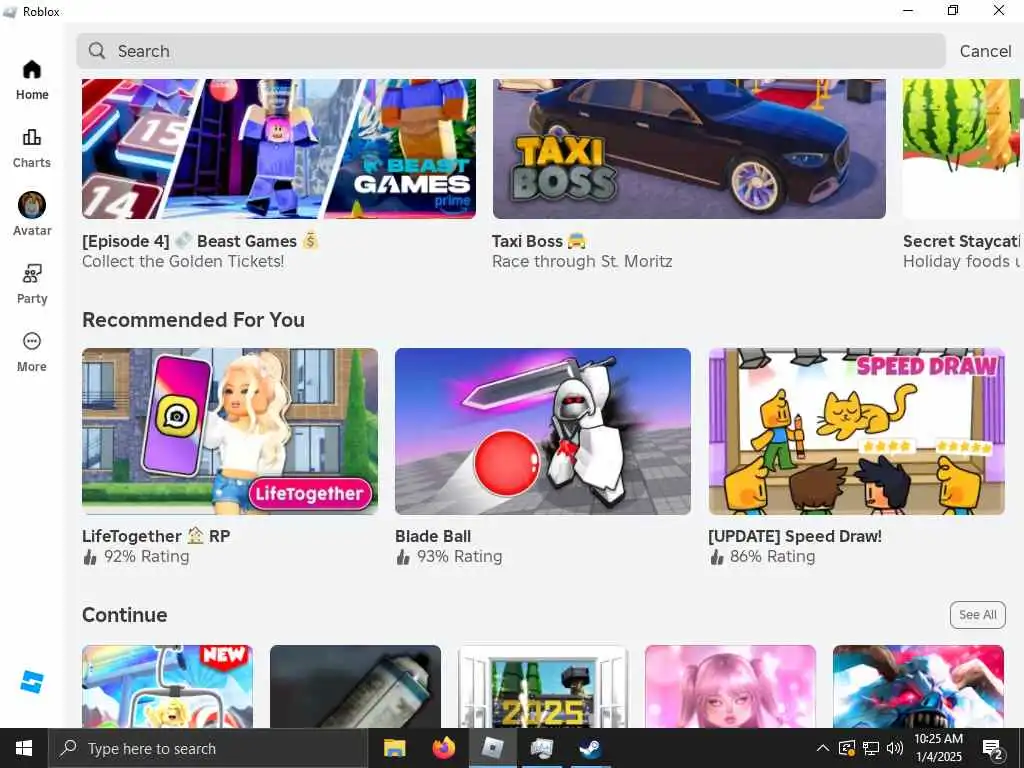Click the 'Continue' section heading

click(x=125, y=615)
